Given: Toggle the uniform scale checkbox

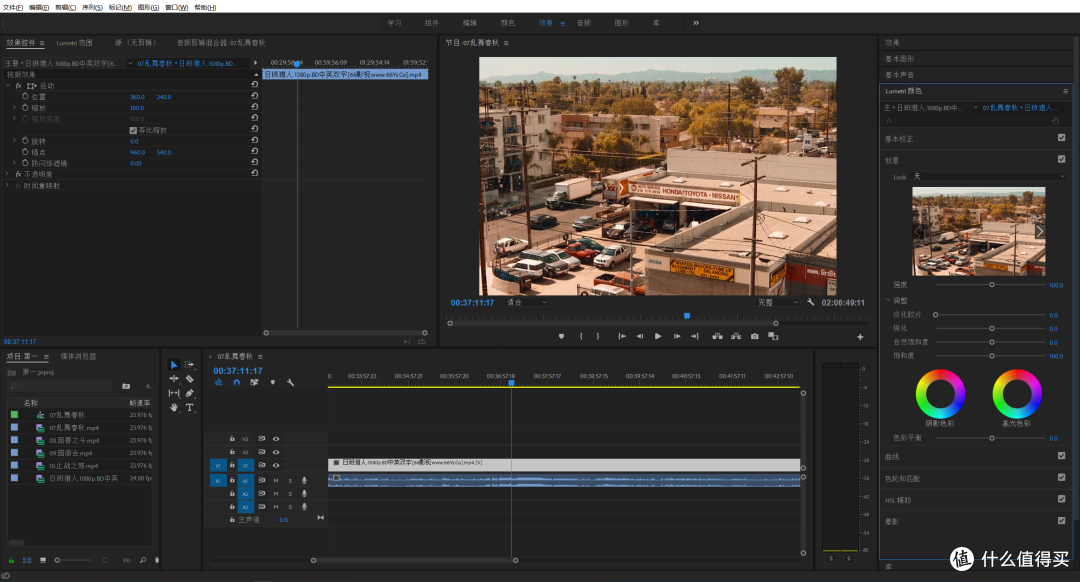Looking at the screenshot, I should pyautogui.click(x=133, y=130).
